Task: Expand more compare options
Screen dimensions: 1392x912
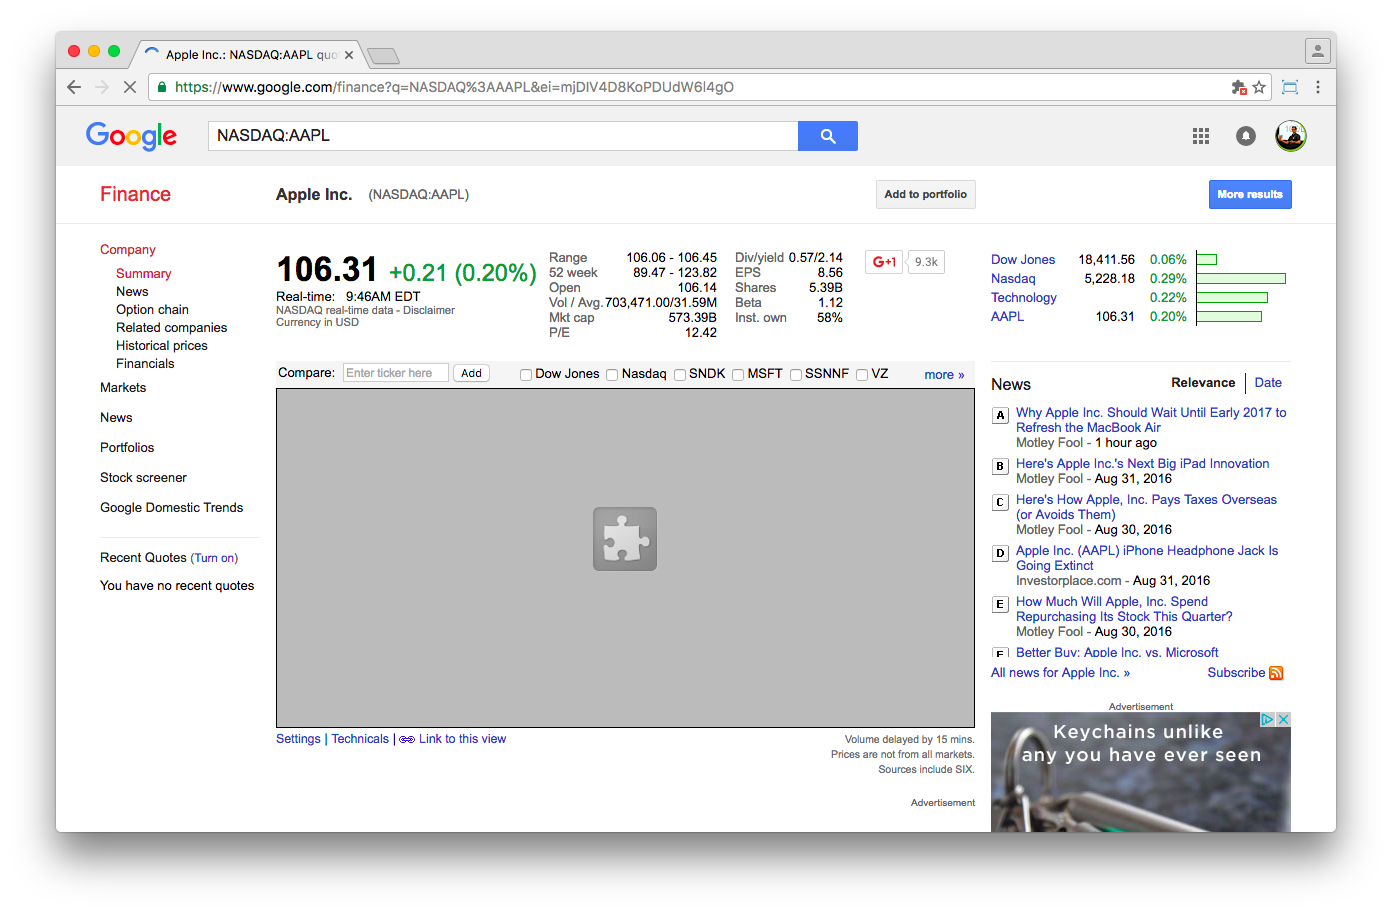Action: [944, 375]
